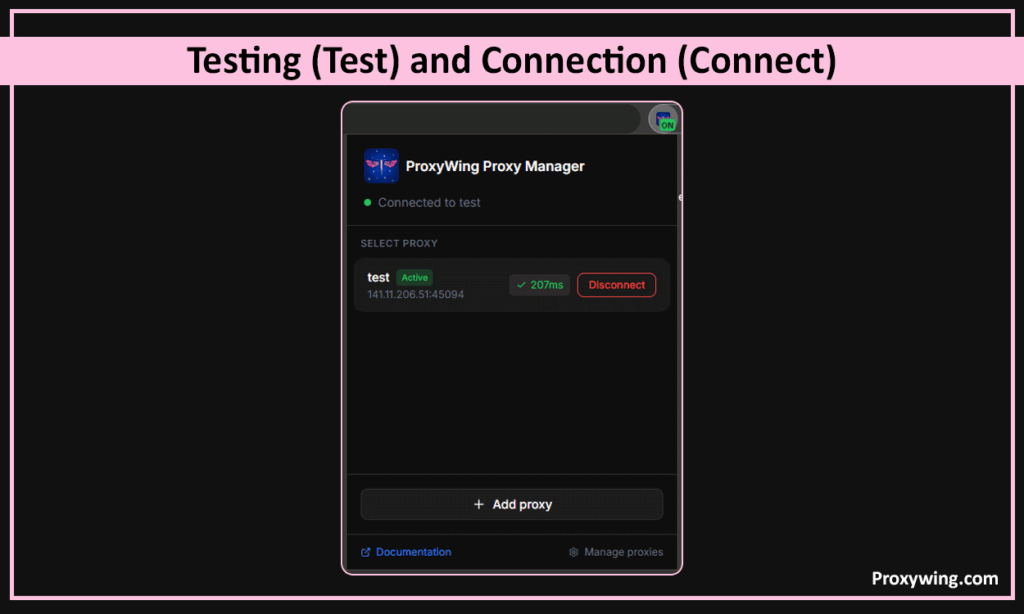Click the ProxyWing extension icon showing ON
Viewport: 1024px width, 614px height.
click(x=663, y=120)
